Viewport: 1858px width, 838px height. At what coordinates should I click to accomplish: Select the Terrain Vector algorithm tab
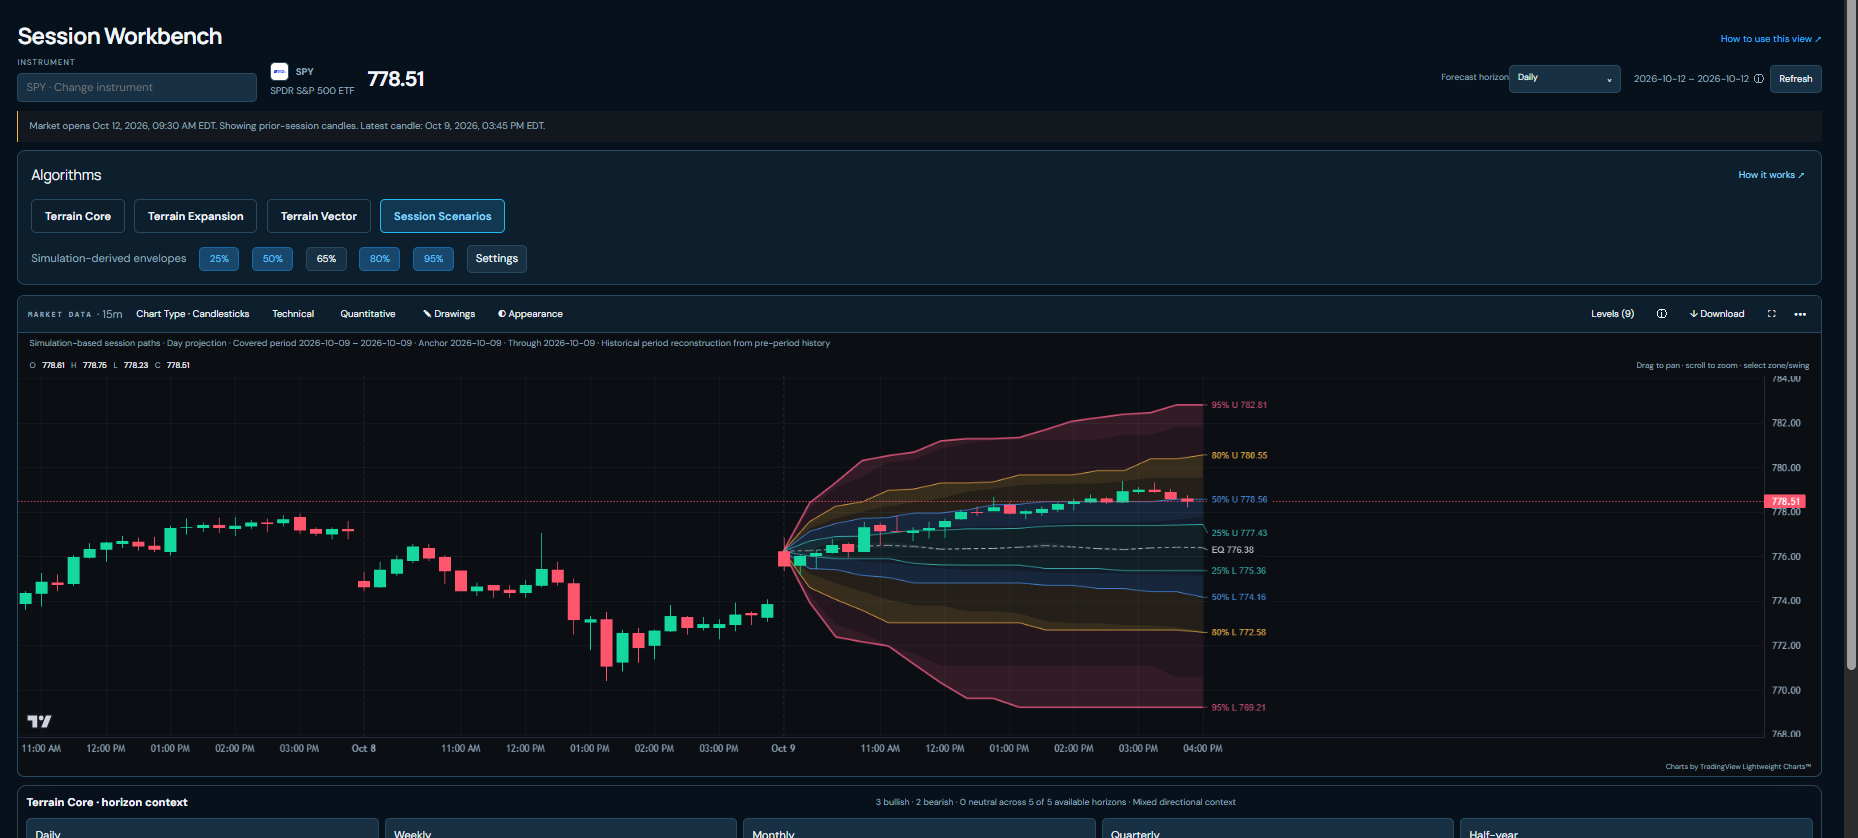(x=319, y=216)
